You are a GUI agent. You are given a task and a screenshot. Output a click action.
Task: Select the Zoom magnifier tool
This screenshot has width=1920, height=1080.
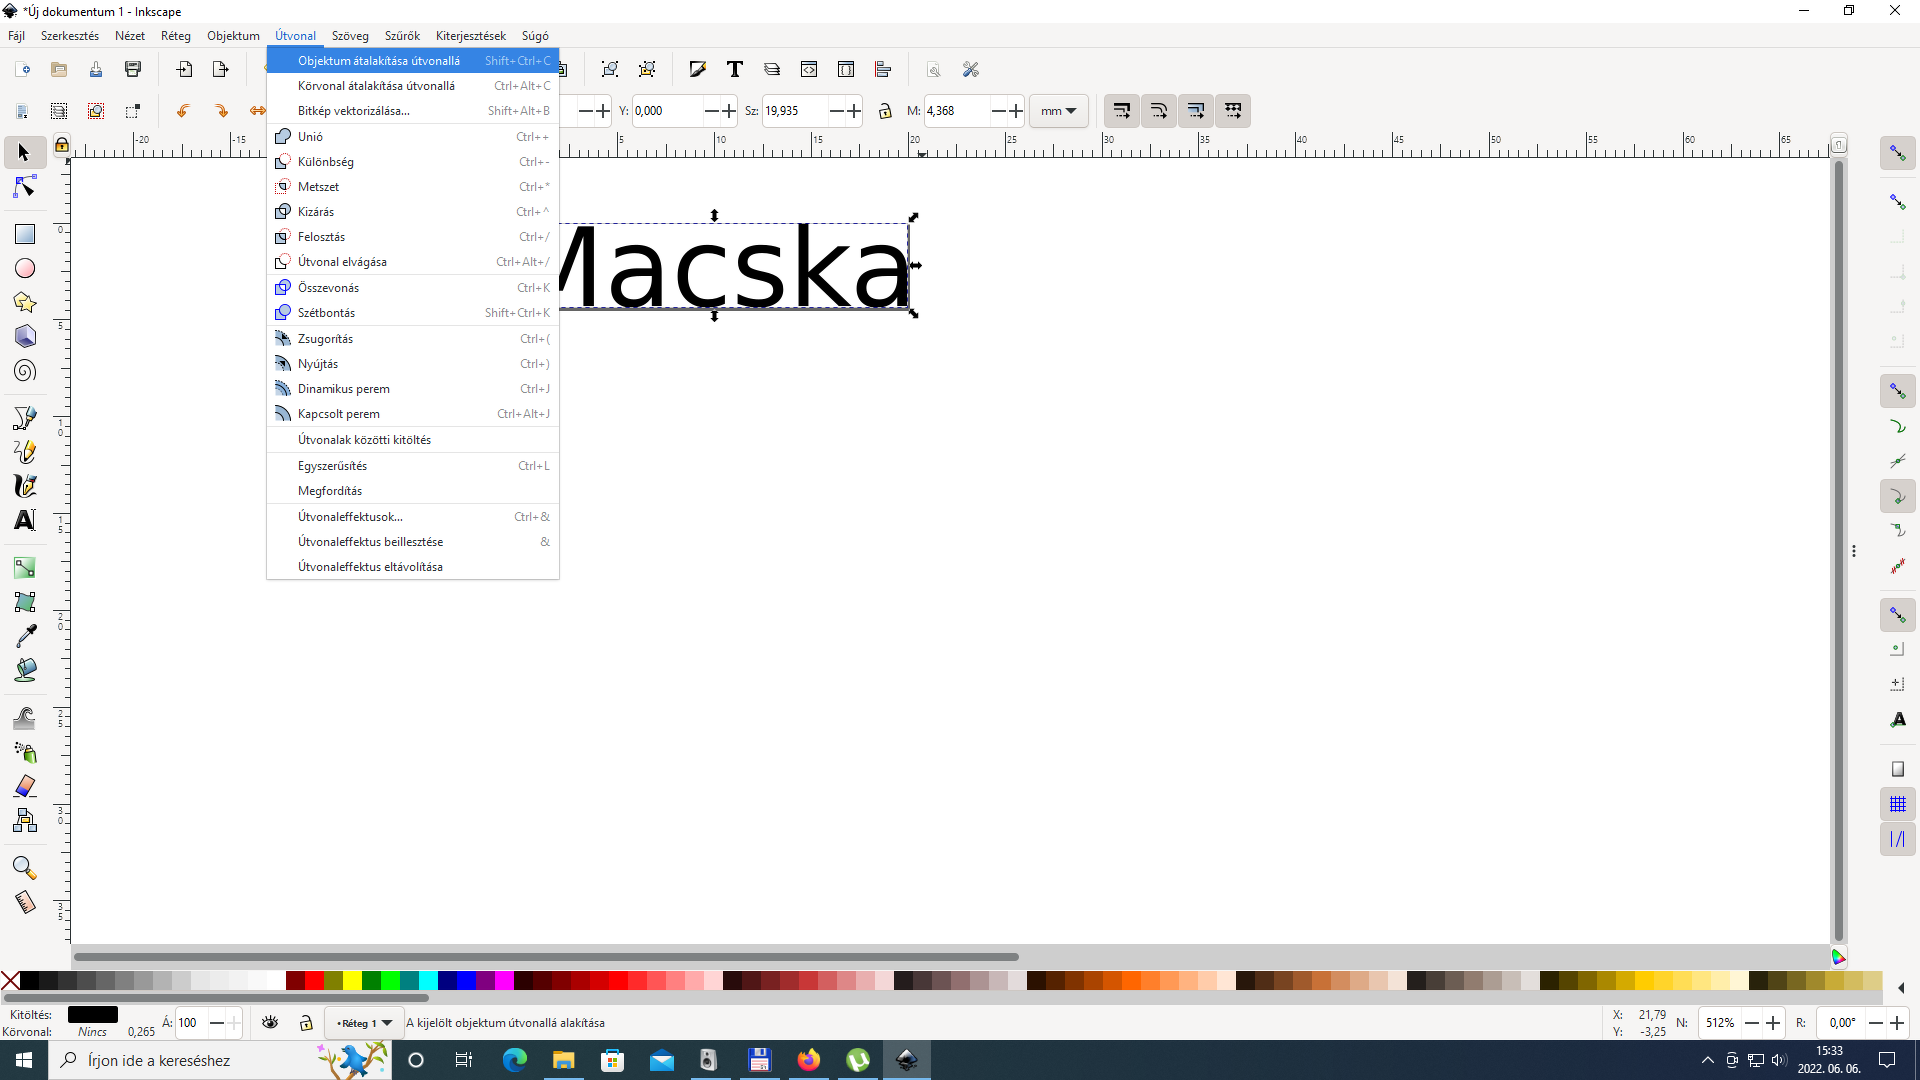click(25, 867)
